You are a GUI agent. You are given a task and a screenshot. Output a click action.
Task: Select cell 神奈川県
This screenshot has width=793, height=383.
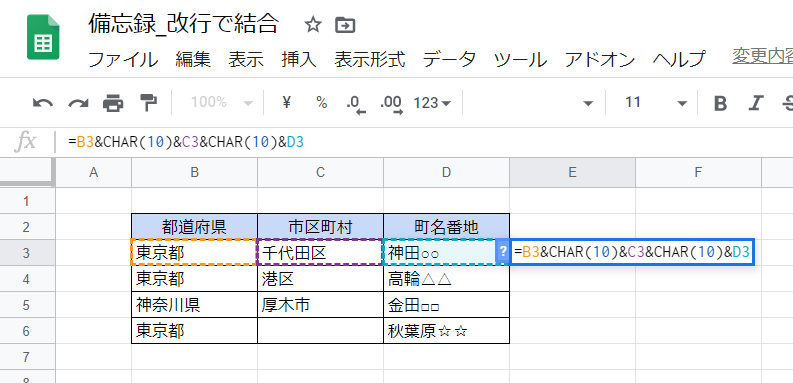click(194, 305)
